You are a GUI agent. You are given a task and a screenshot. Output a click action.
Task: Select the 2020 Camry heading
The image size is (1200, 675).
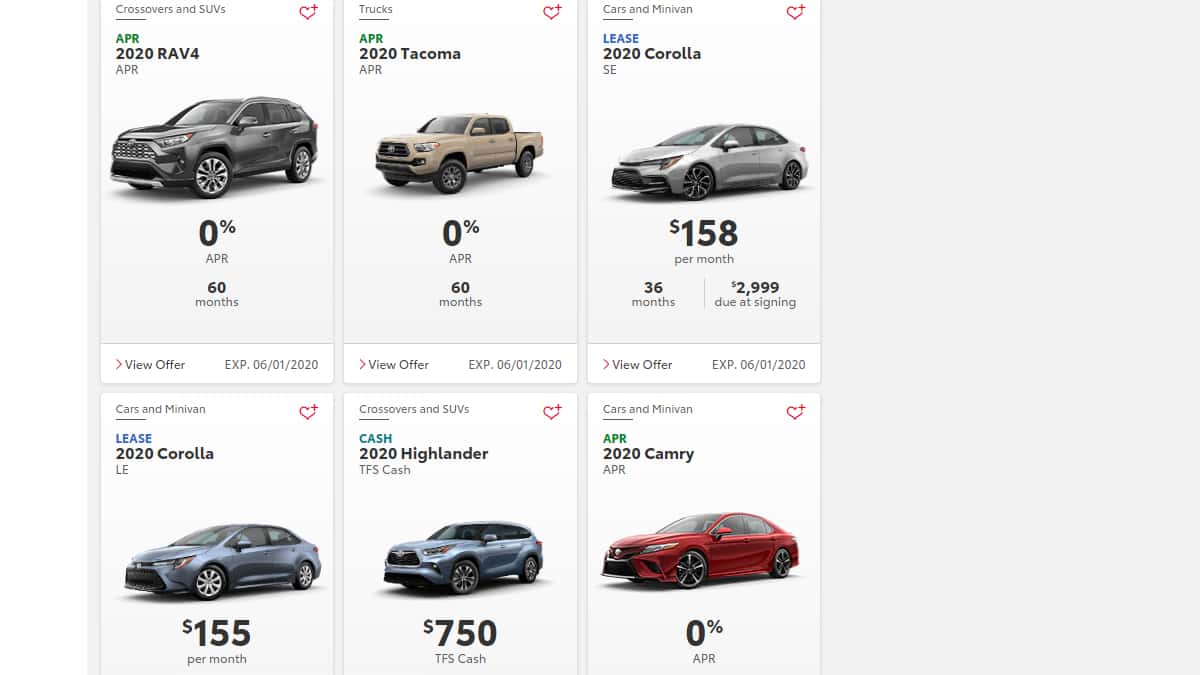click(648, 454)
